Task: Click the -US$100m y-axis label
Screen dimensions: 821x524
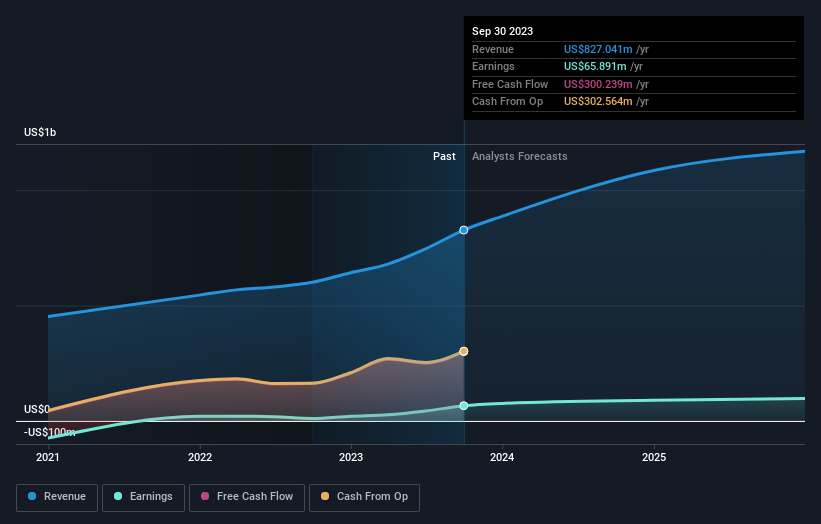Action: 50,432
